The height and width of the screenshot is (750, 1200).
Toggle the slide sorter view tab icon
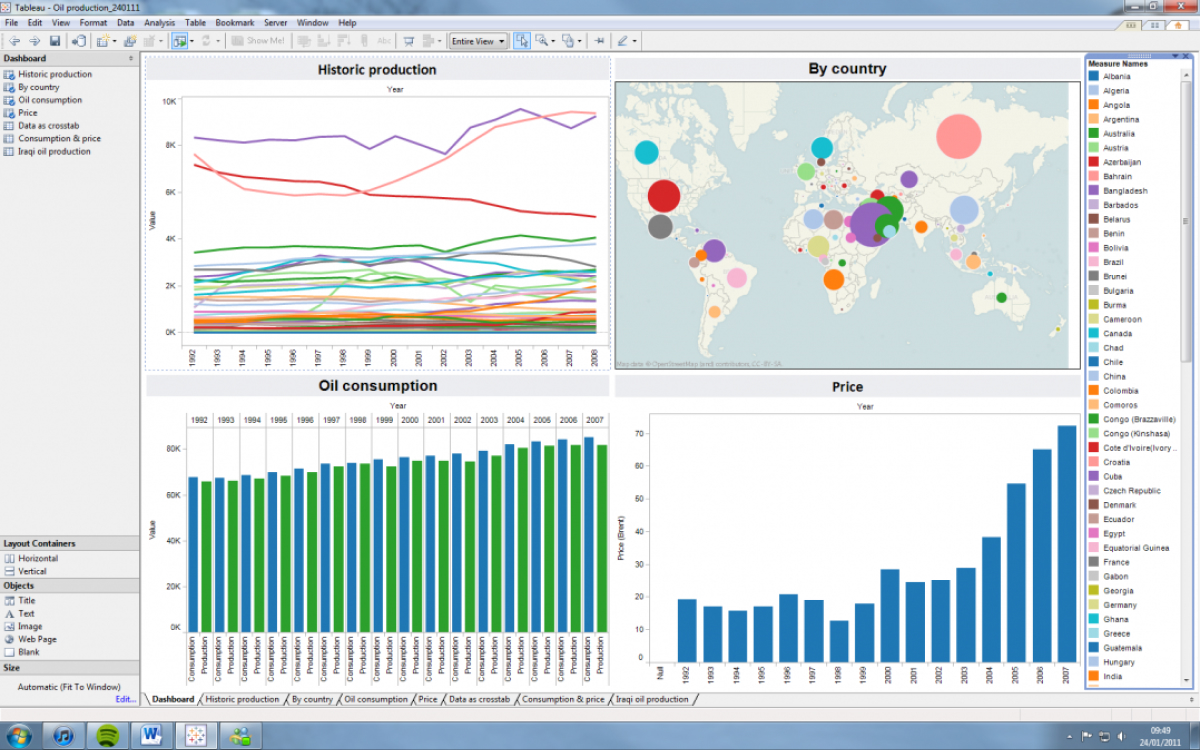click(x=1157, y=25)
